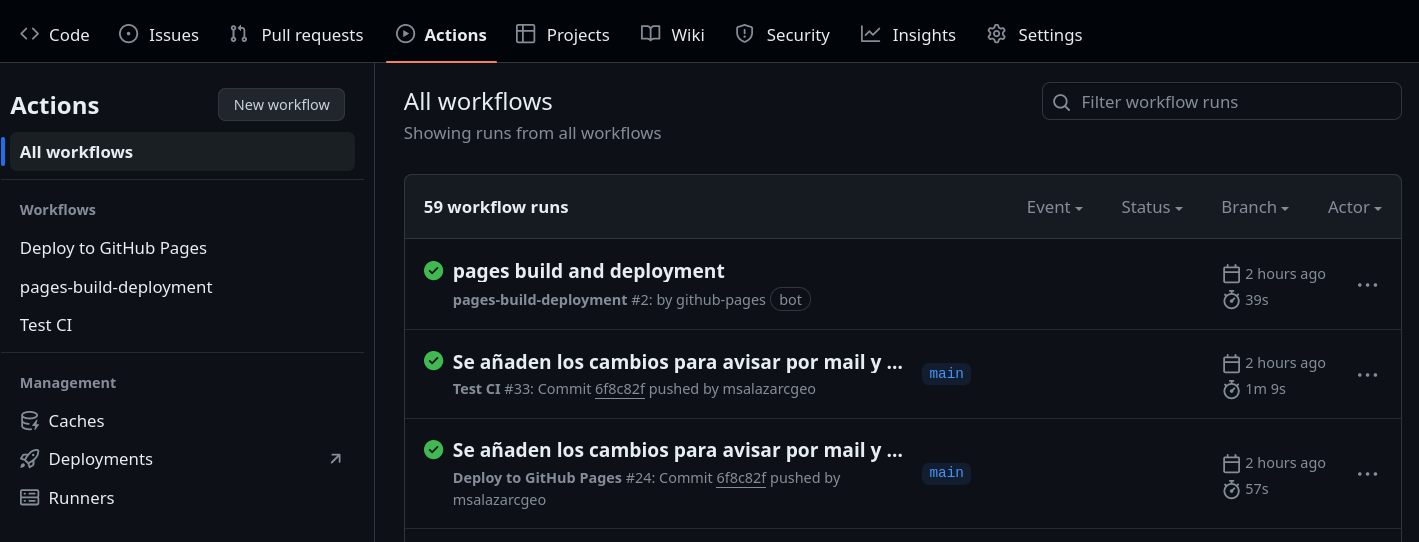Open kebab menu for pages build and deployment run

click(x=1367, y=285)
